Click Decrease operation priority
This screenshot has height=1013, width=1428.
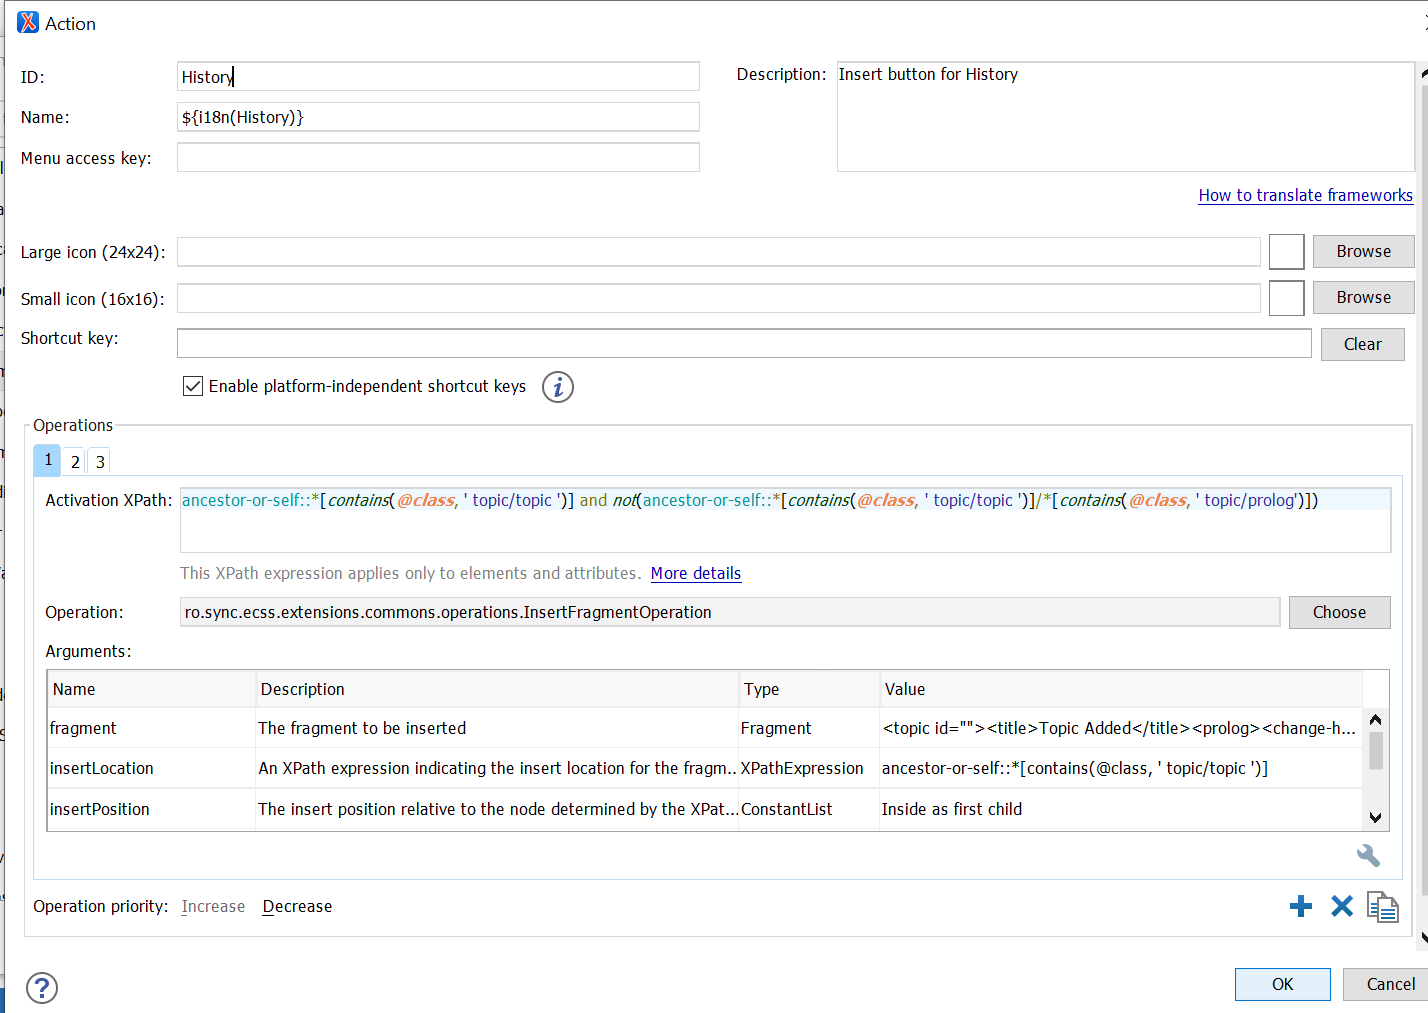(x=297, y=906)
